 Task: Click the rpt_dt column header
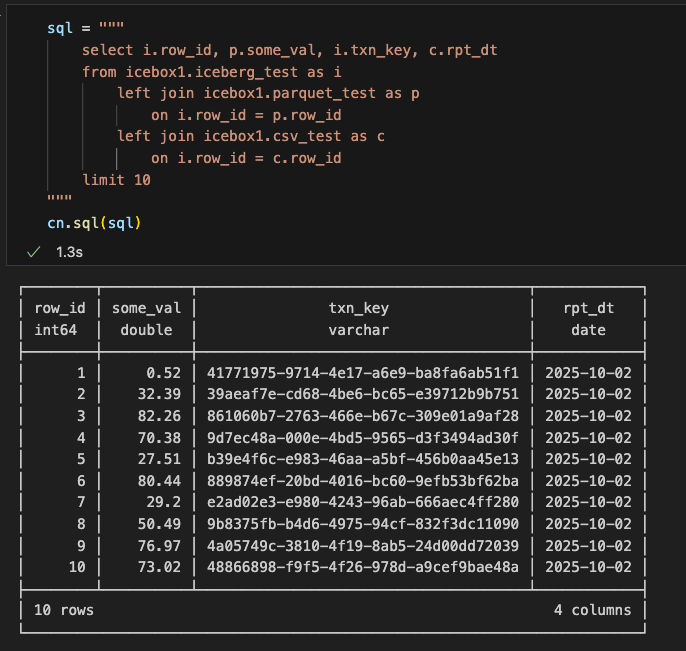588,308
